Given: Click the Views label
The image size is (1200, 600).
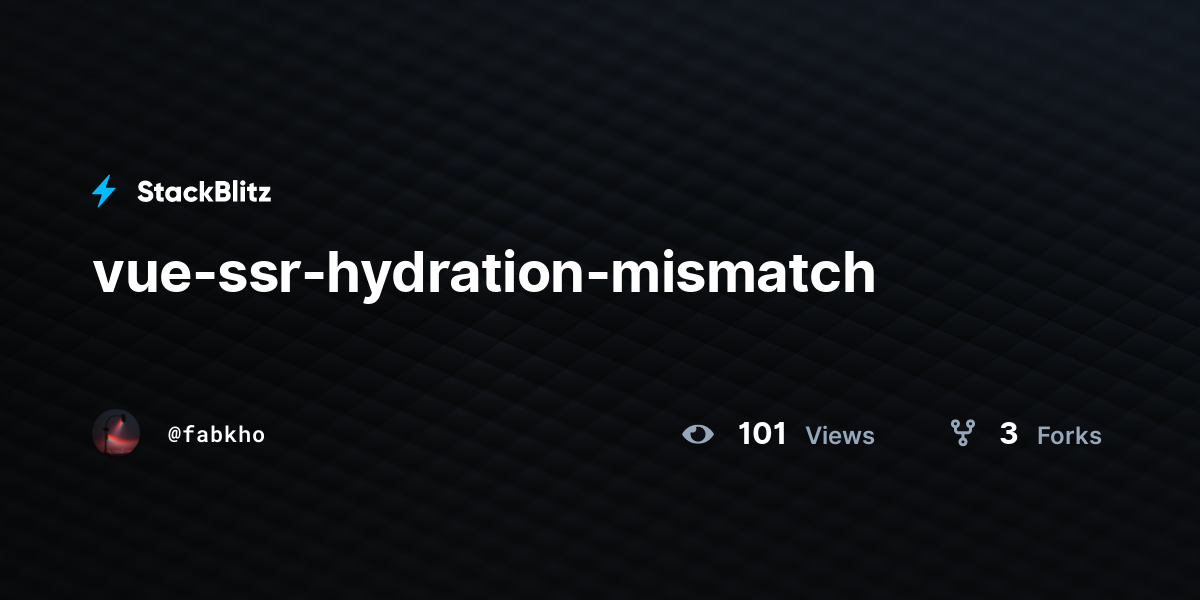Looking at the screenshot, I should (840, 436).
